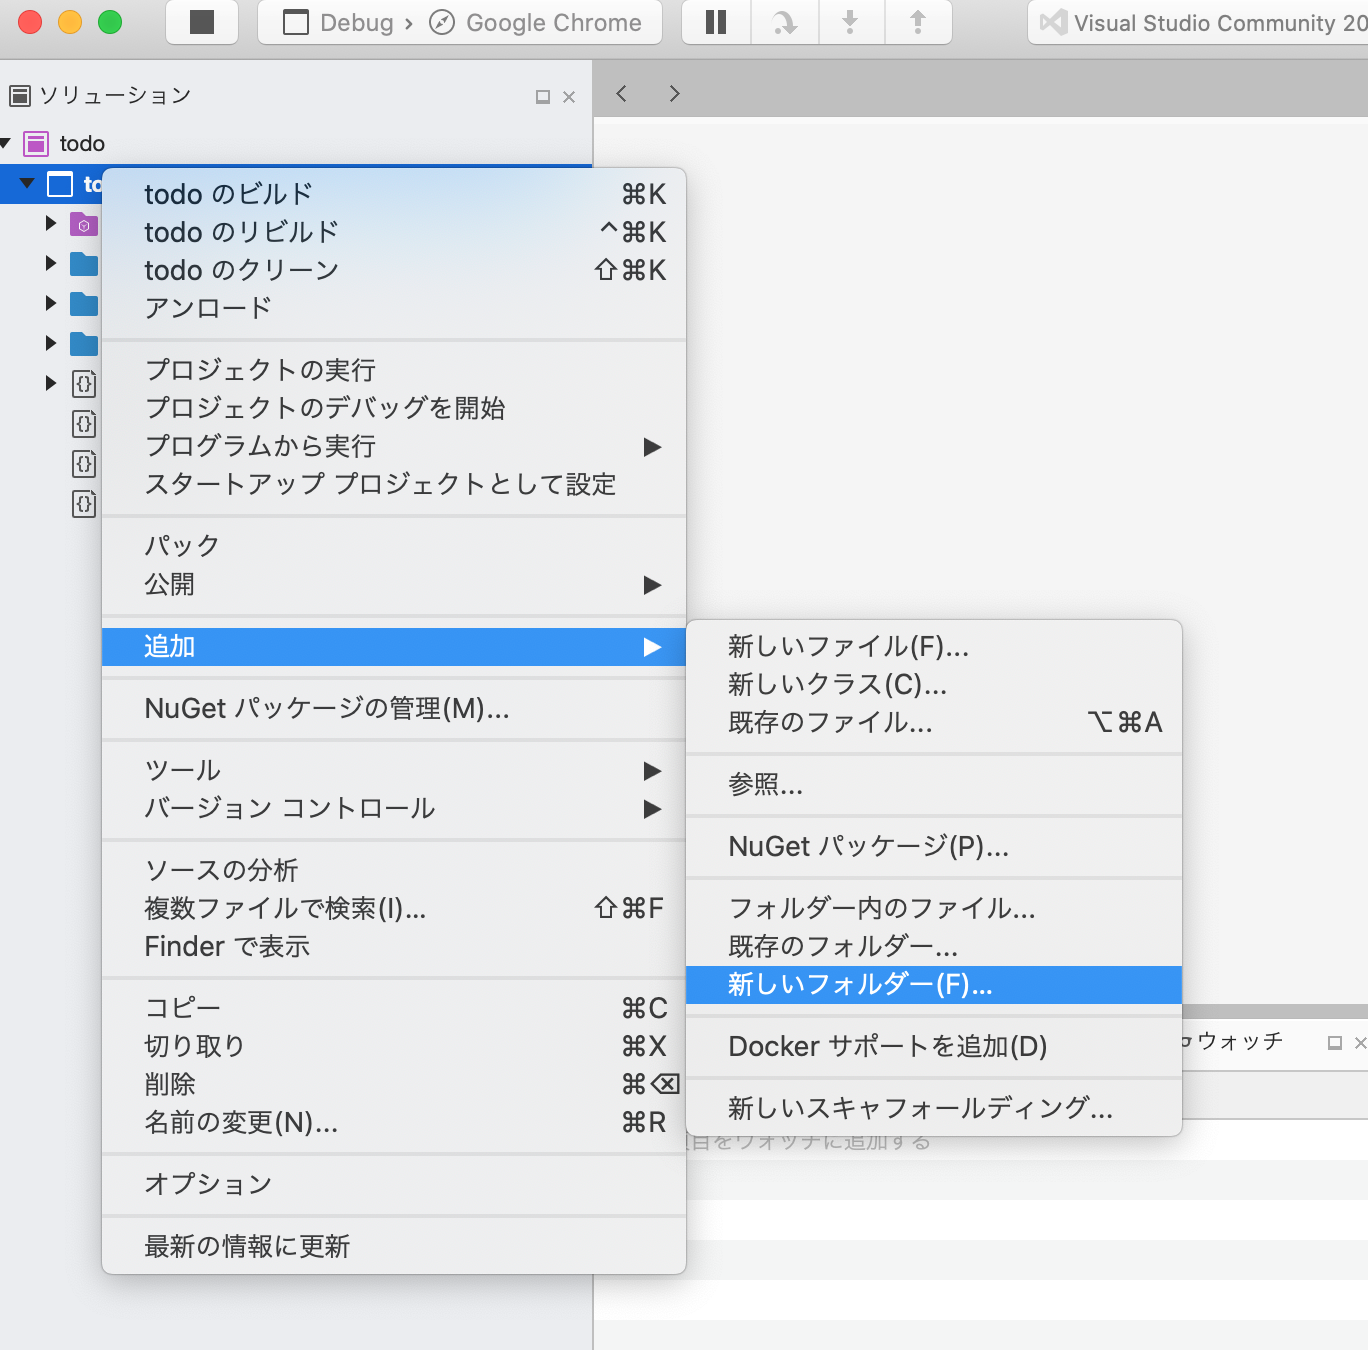The height and width of the screenshot is (1350, 1368).
Task: Select 'todo のビルド' menu entry
Action: tap(394, 194)
